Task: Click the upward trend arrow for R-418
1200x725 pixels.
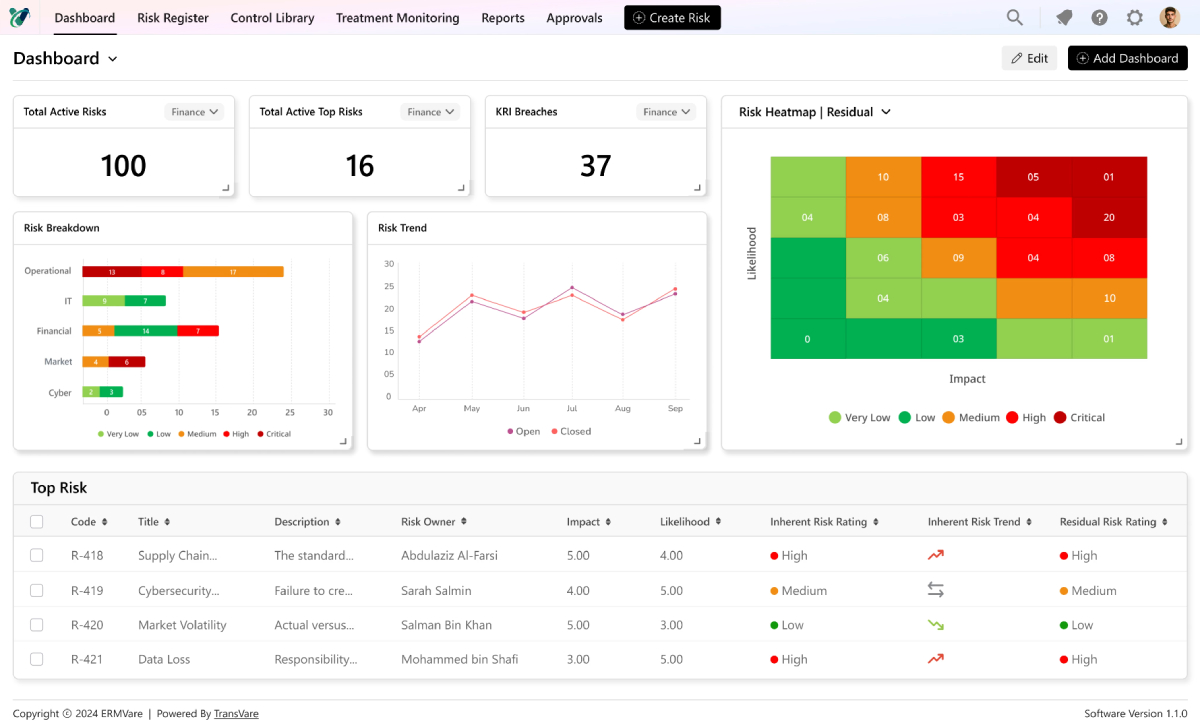Action: pos(936,555)
